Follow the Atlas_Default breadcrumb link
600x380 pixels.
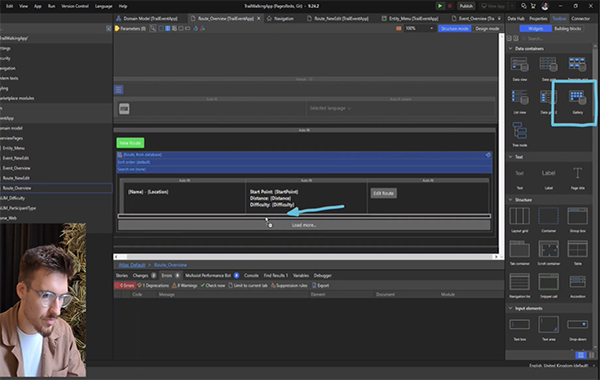131,265
